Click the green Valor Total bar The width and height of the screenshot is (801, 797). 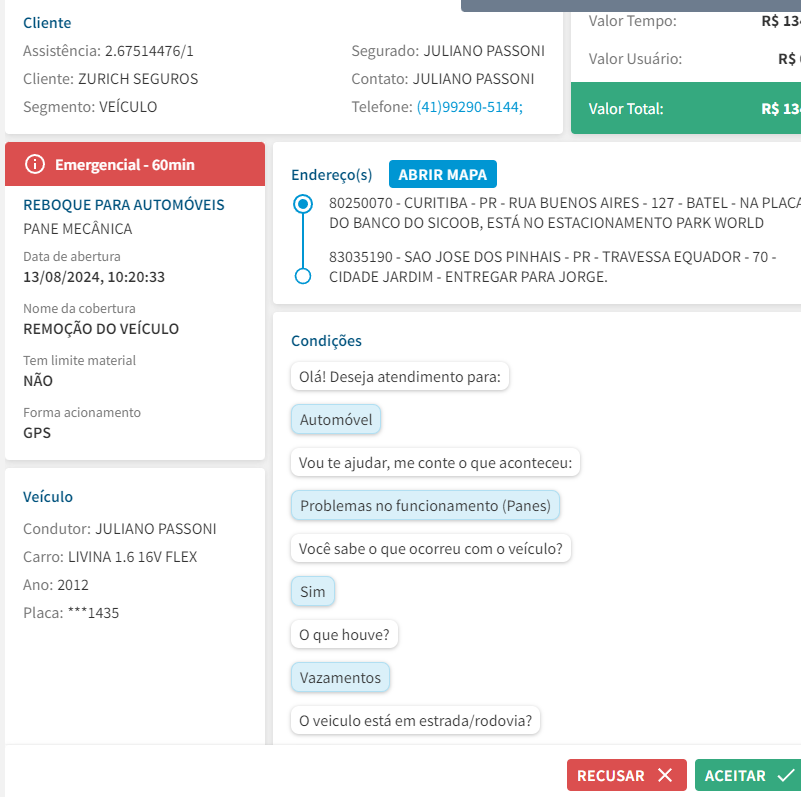coord(685,108)
